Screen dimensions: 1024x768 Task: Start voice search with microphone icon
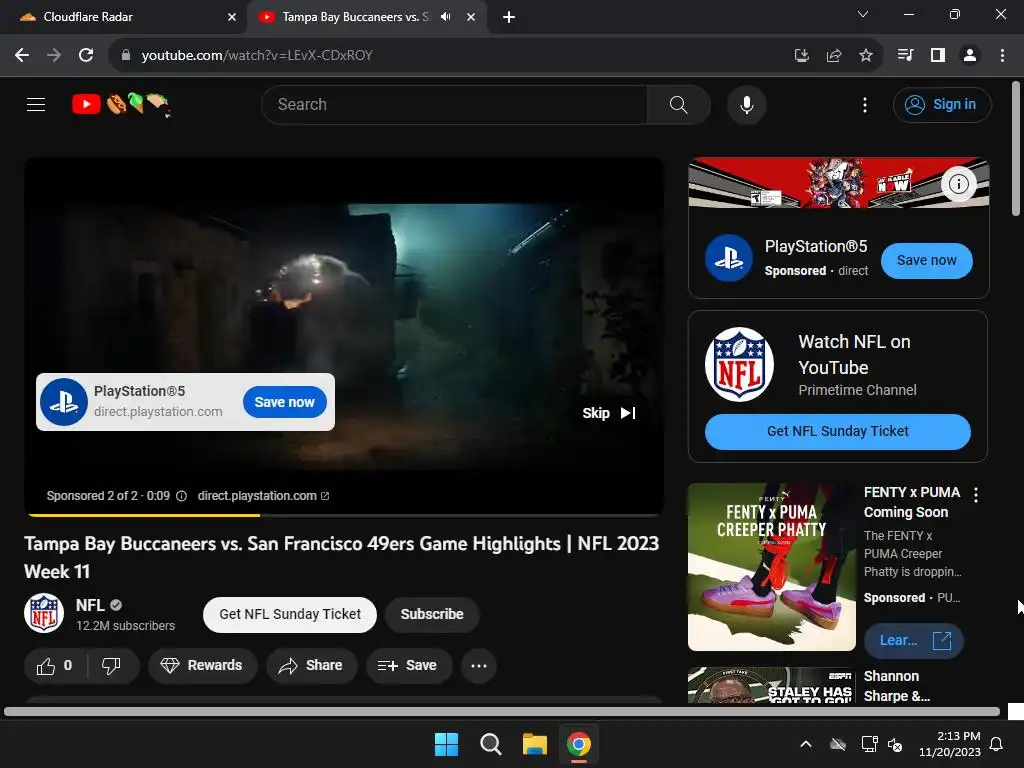tap(746, 104)
